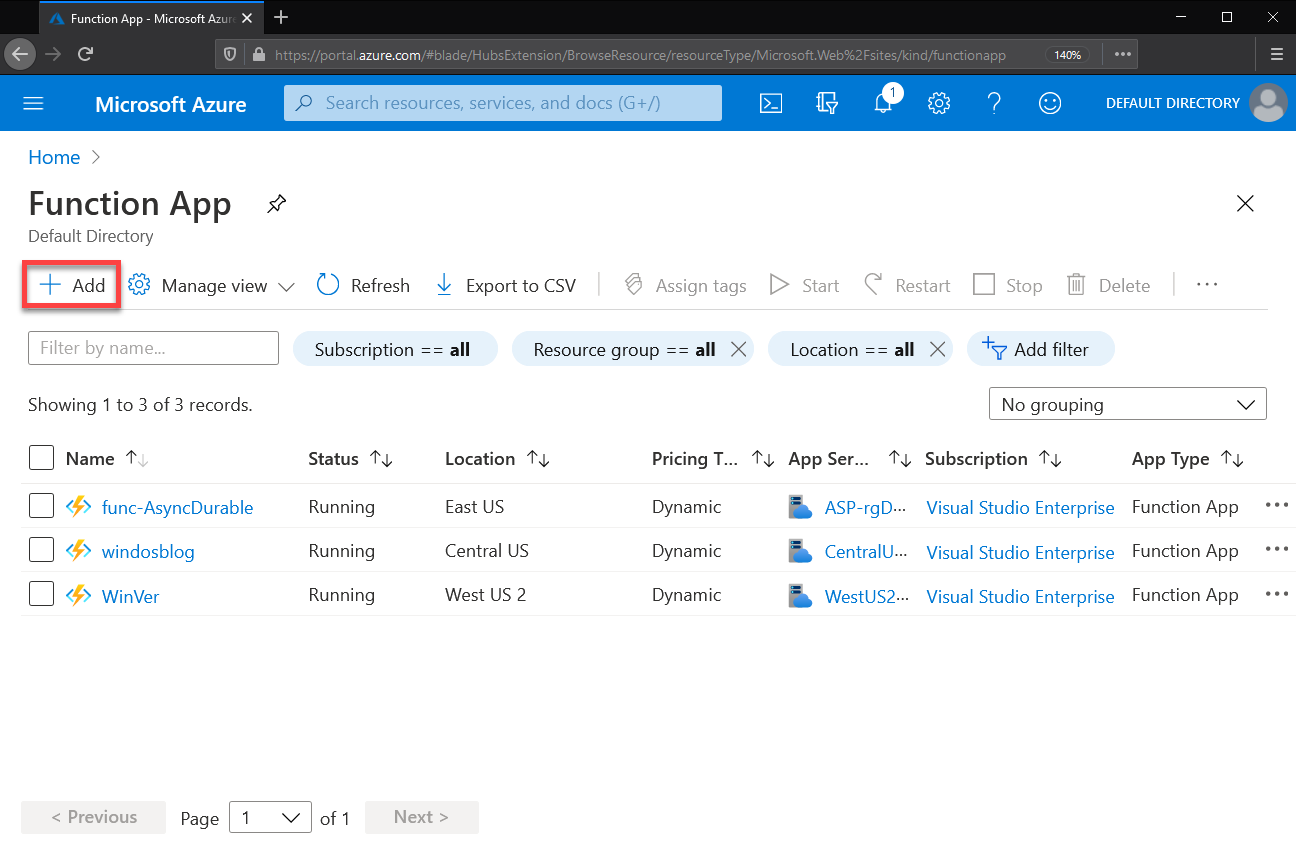The width and height of the screenshot is (1296, 861).
Task: Open the func-AsyncDurable function app
Action: [177, 507]
